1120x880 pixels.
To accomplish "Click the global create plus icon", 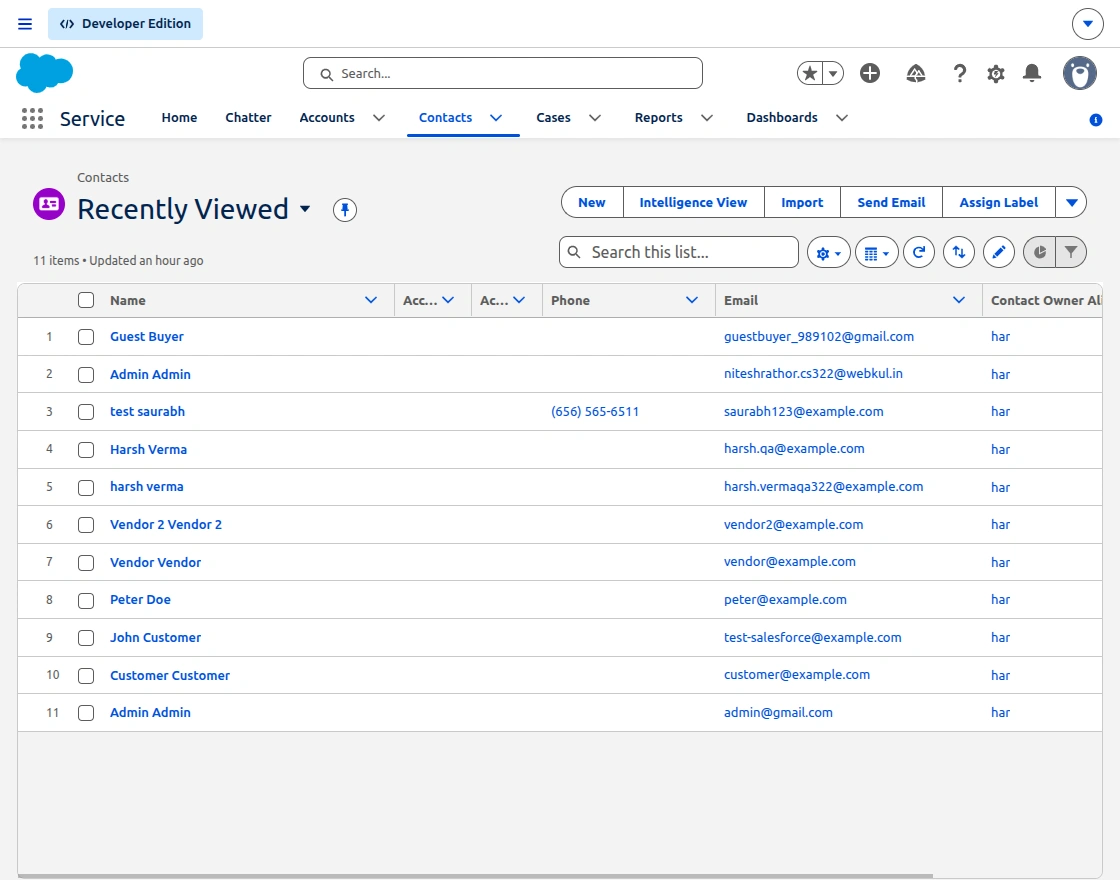I will pyautogui.click(x=870, y=73).
